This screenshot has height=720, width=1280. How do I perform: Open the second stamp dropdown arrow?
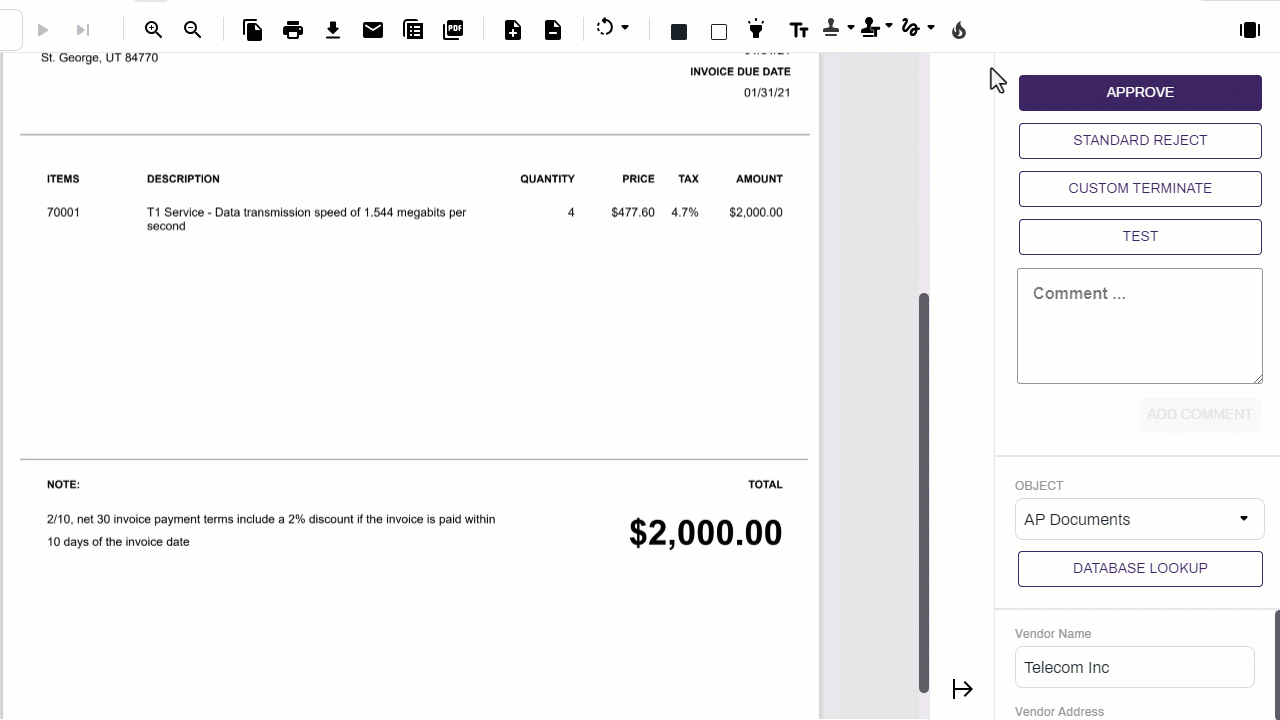click(x=889, y=28)
